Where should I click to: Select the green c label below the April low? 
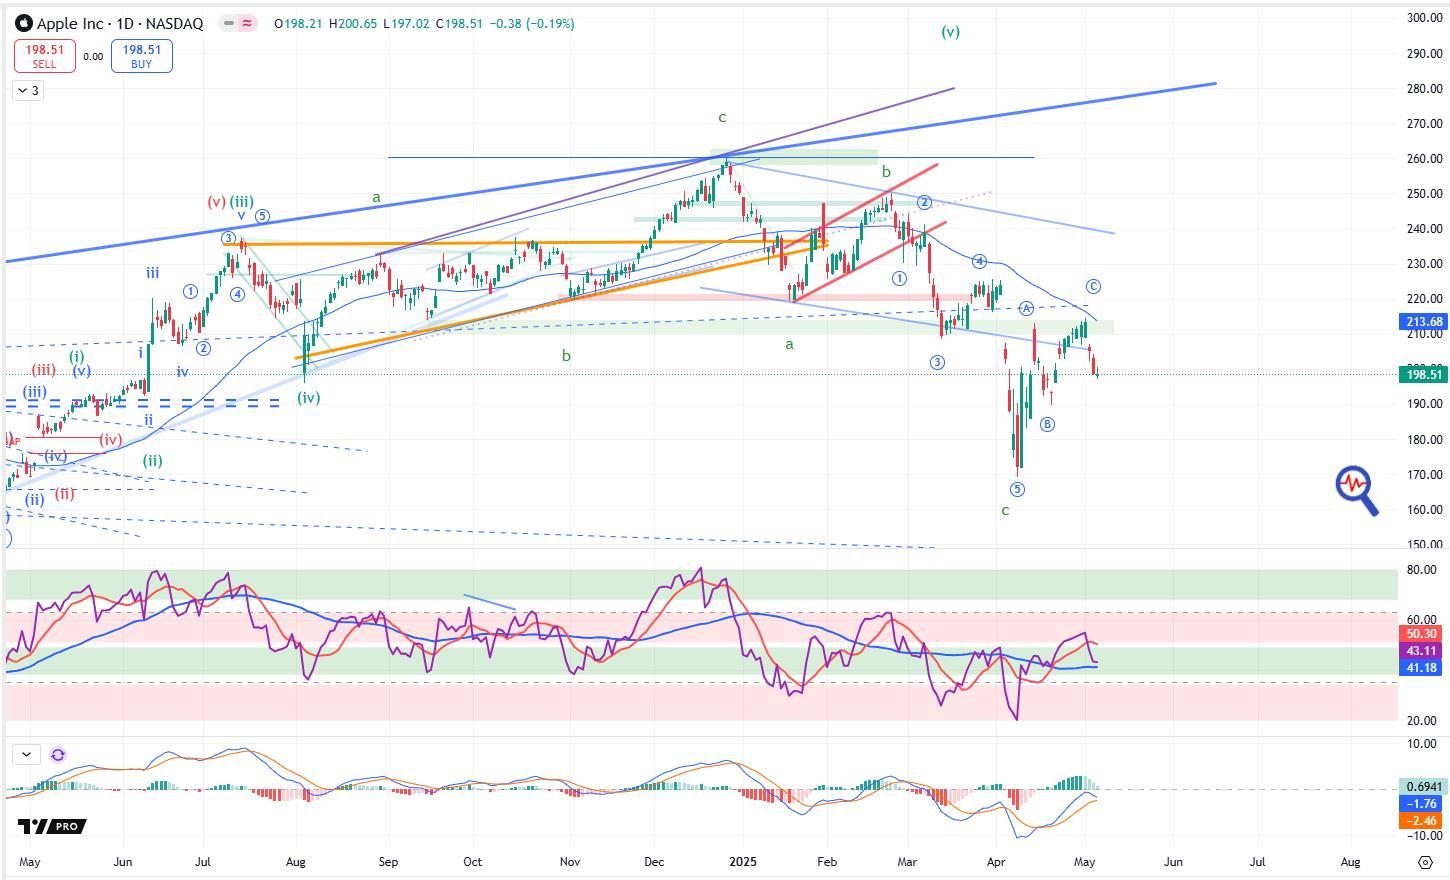[x=1005, y=511]
